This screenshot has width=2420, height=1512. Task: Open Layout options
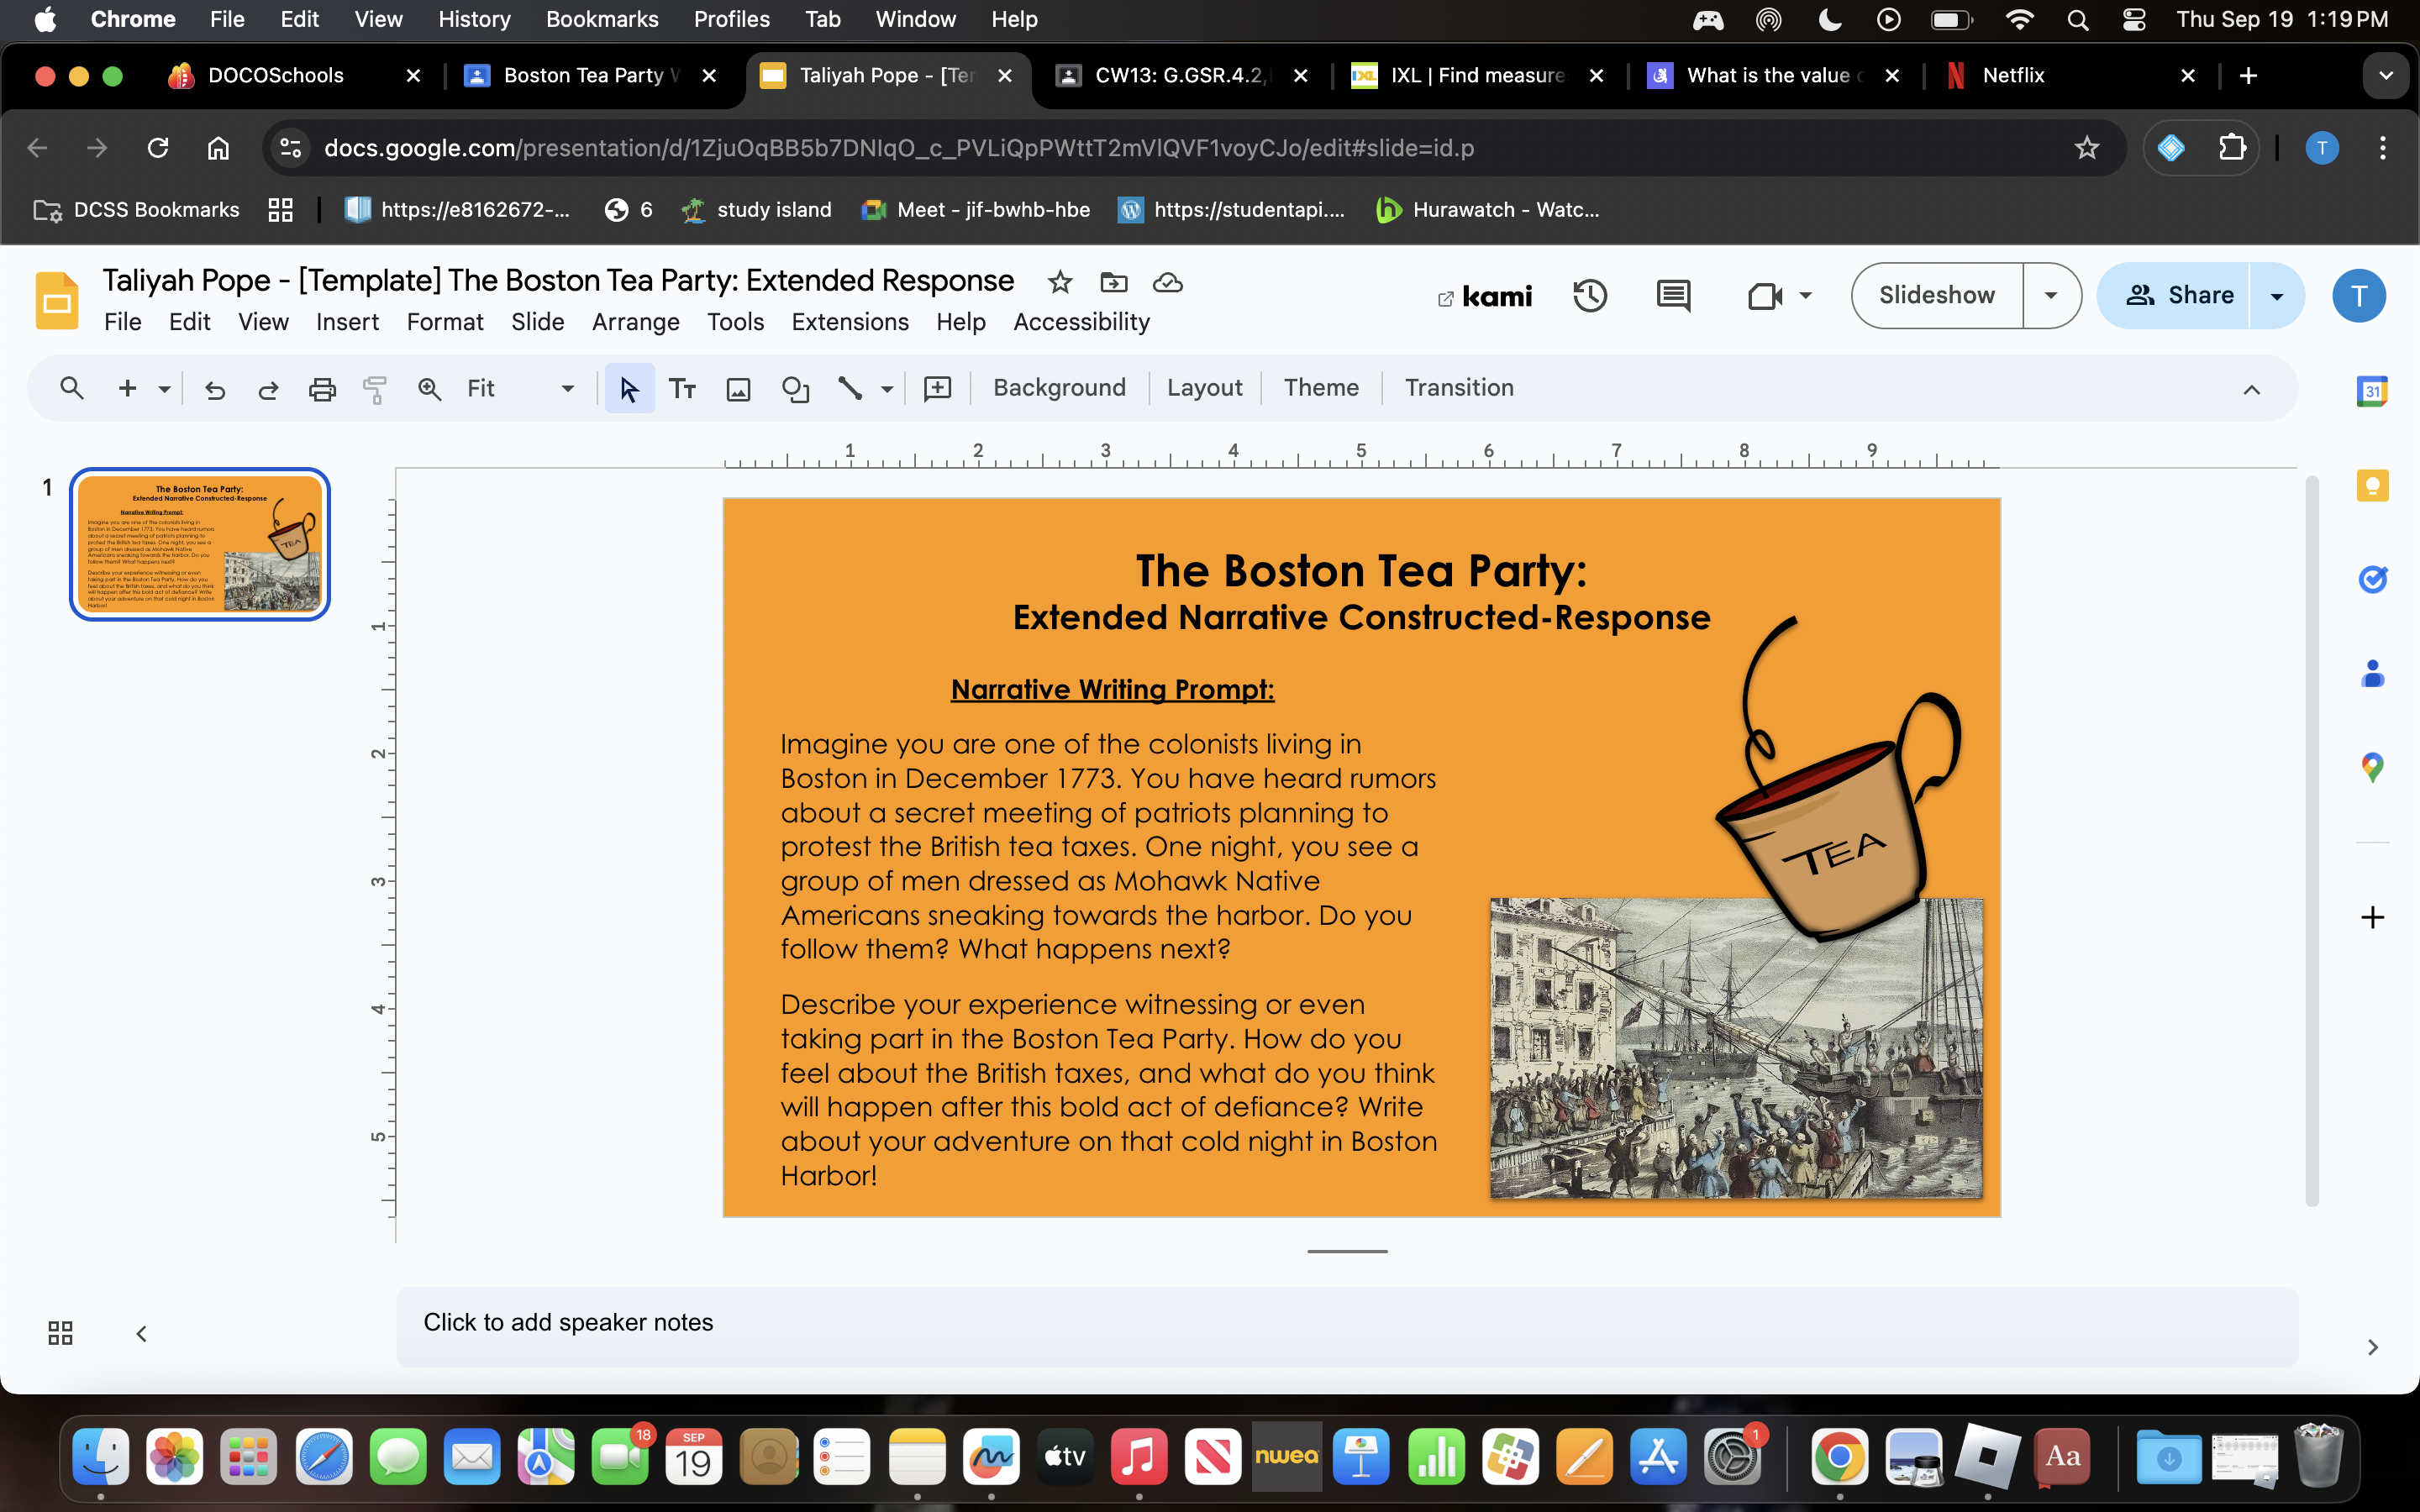1204,388
